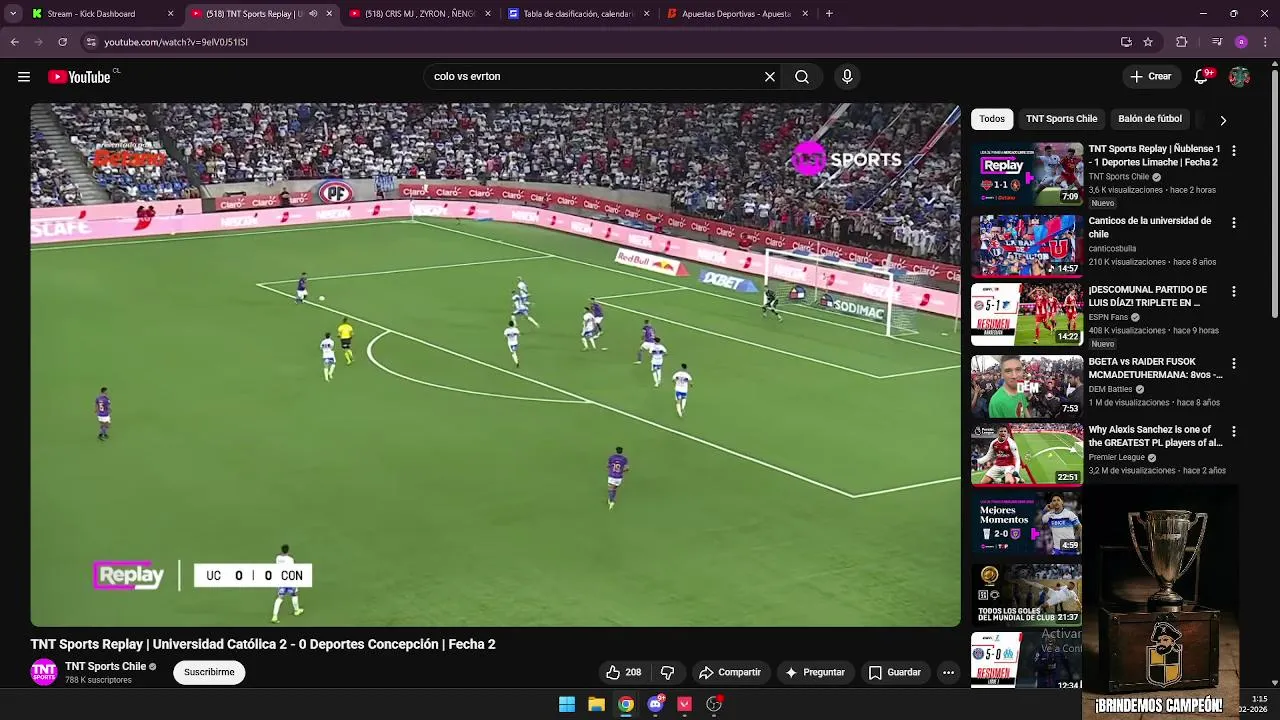The height and width of the screenshot is (720, 1280).
Task: Open more actions ellipsis under video
Action: 948,673
